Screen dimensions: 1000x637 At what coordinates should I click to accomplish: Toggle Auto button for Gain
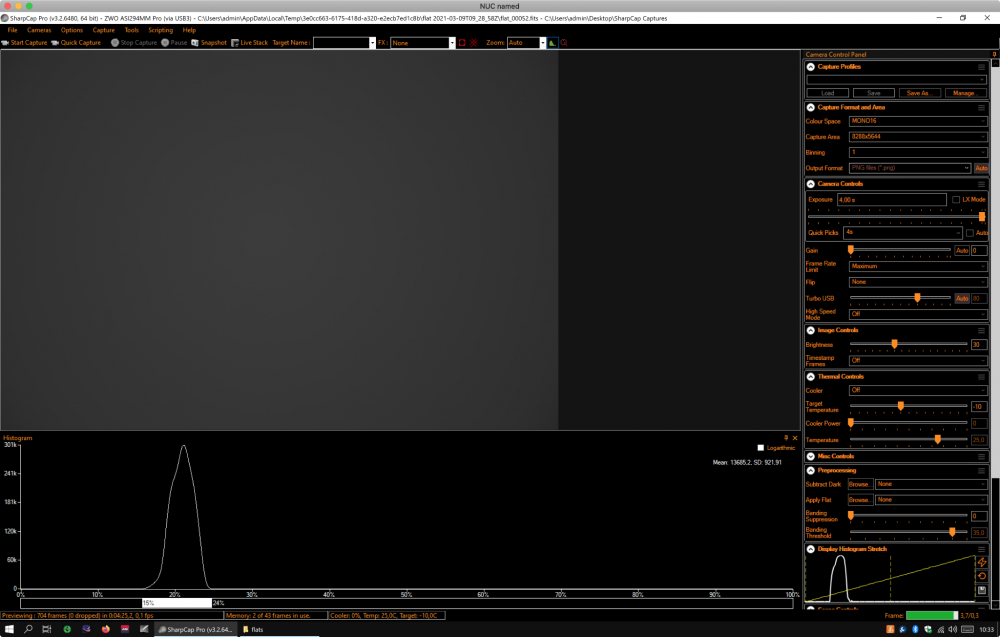point(962,251)
